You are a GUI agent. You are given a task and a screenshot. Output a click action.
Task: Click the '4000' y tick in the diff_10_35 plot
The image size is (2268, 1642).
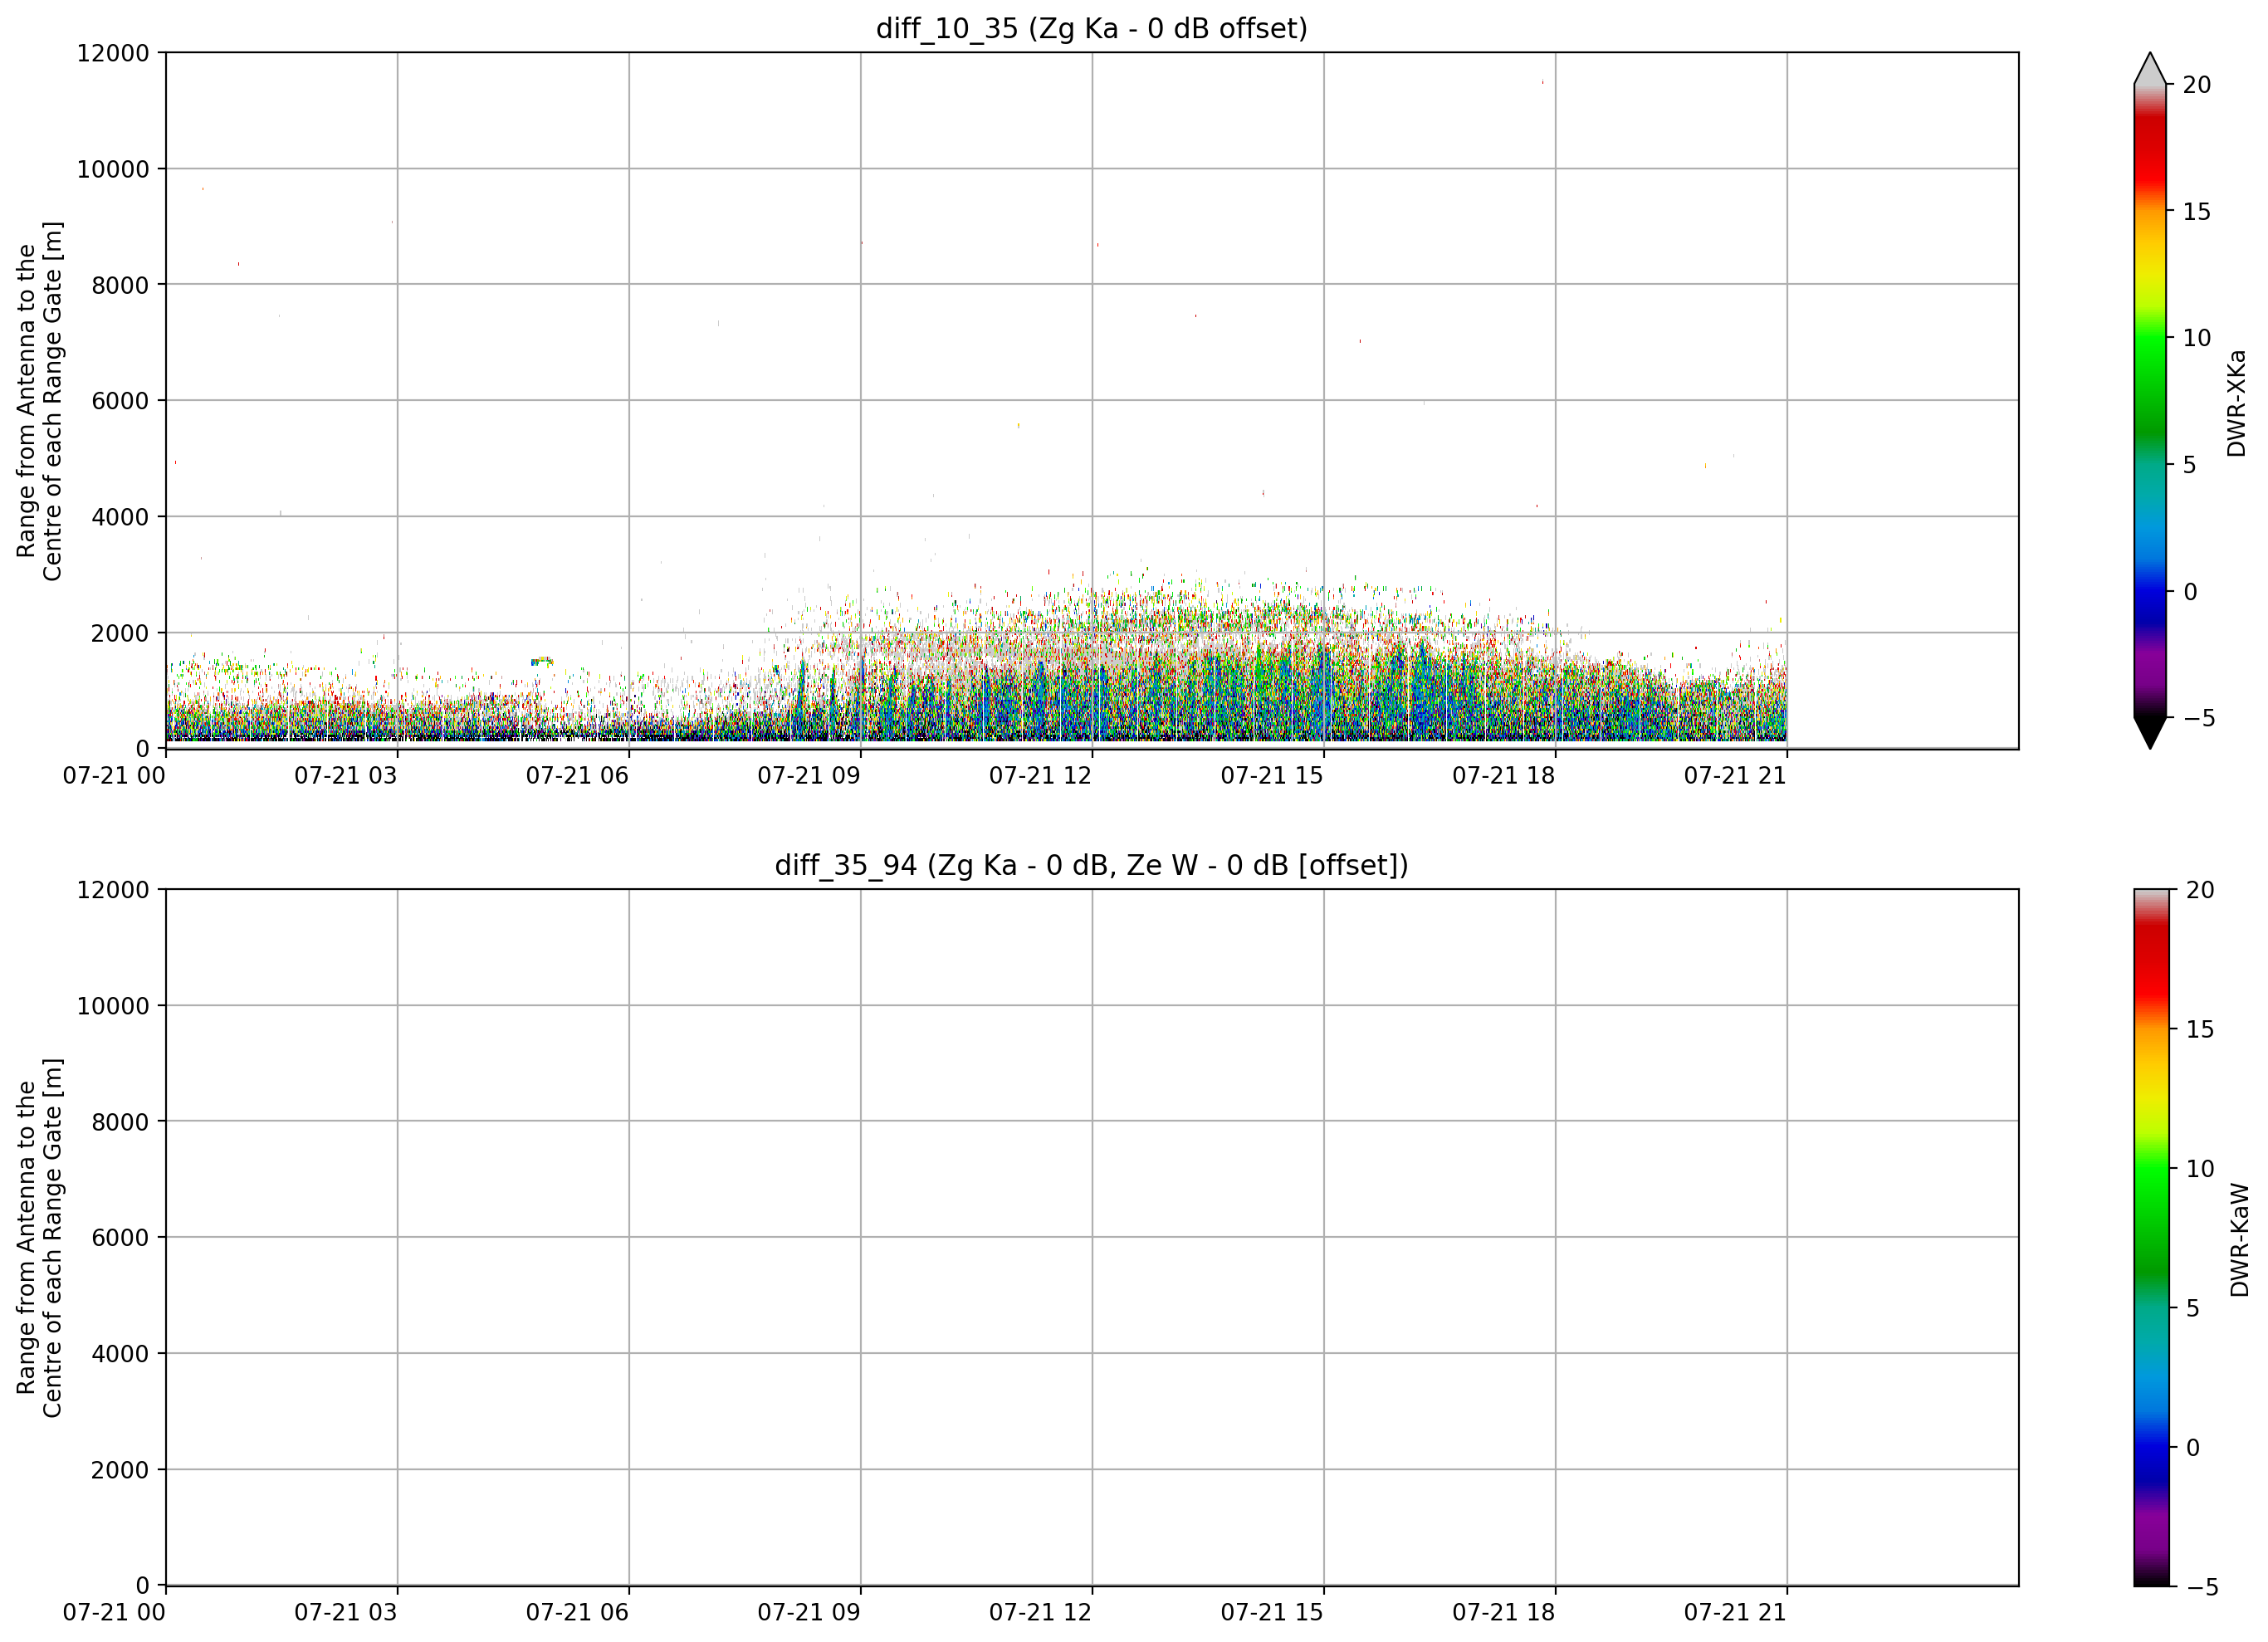pos(120,517)
